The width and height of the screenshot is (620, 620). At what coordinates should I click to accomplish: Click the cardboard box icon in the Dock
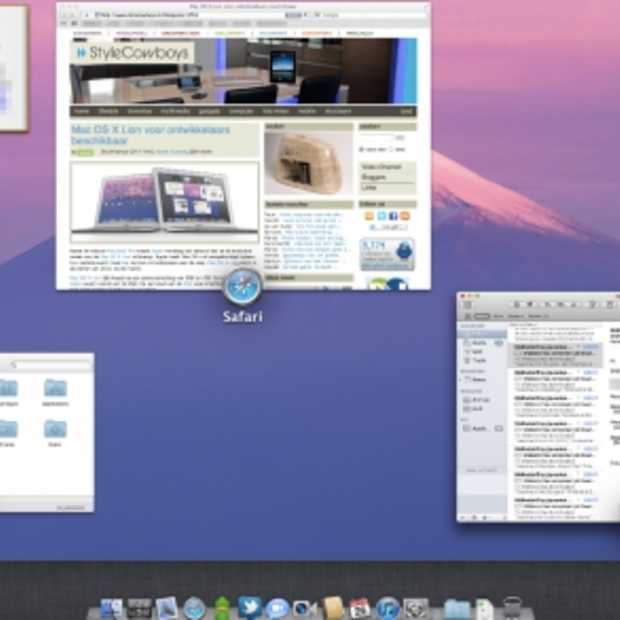coord(333,608)
